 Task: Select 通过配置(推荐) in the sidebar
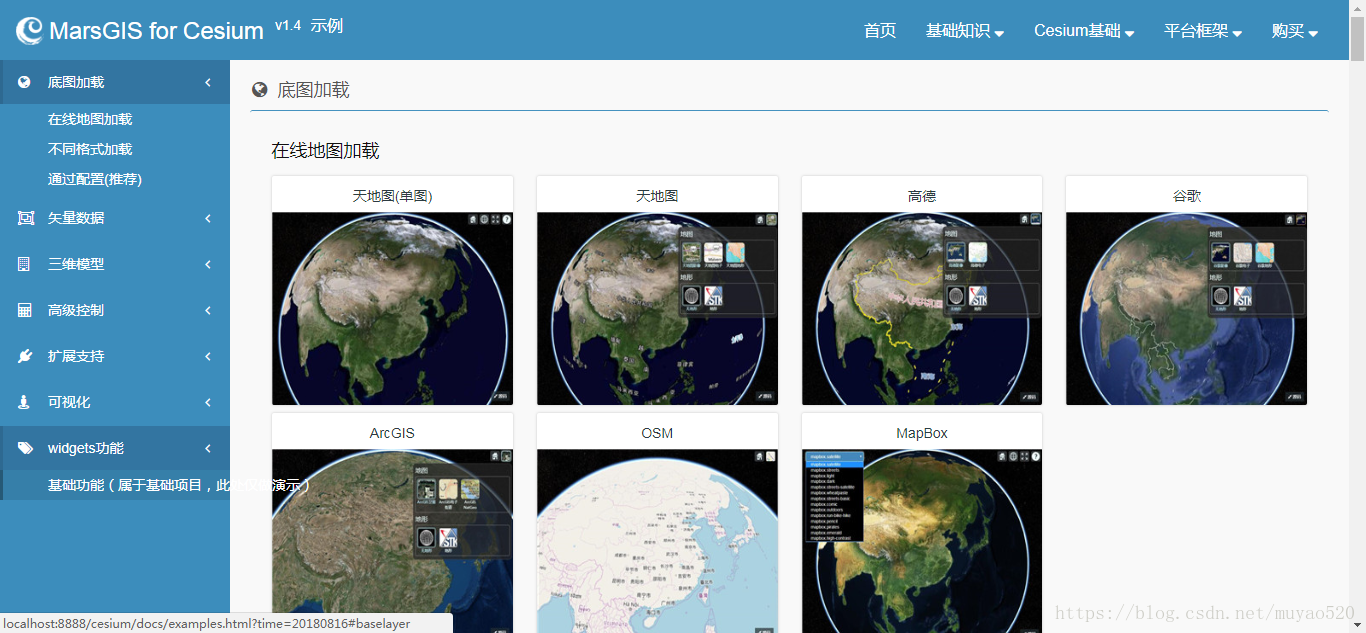pos(95,179)
